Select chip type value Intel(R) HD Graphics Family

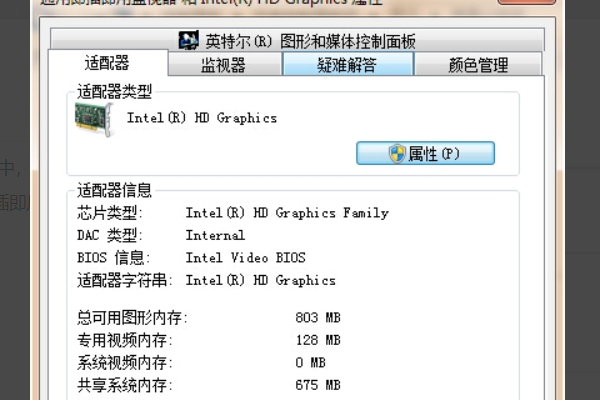coord(287,213)
